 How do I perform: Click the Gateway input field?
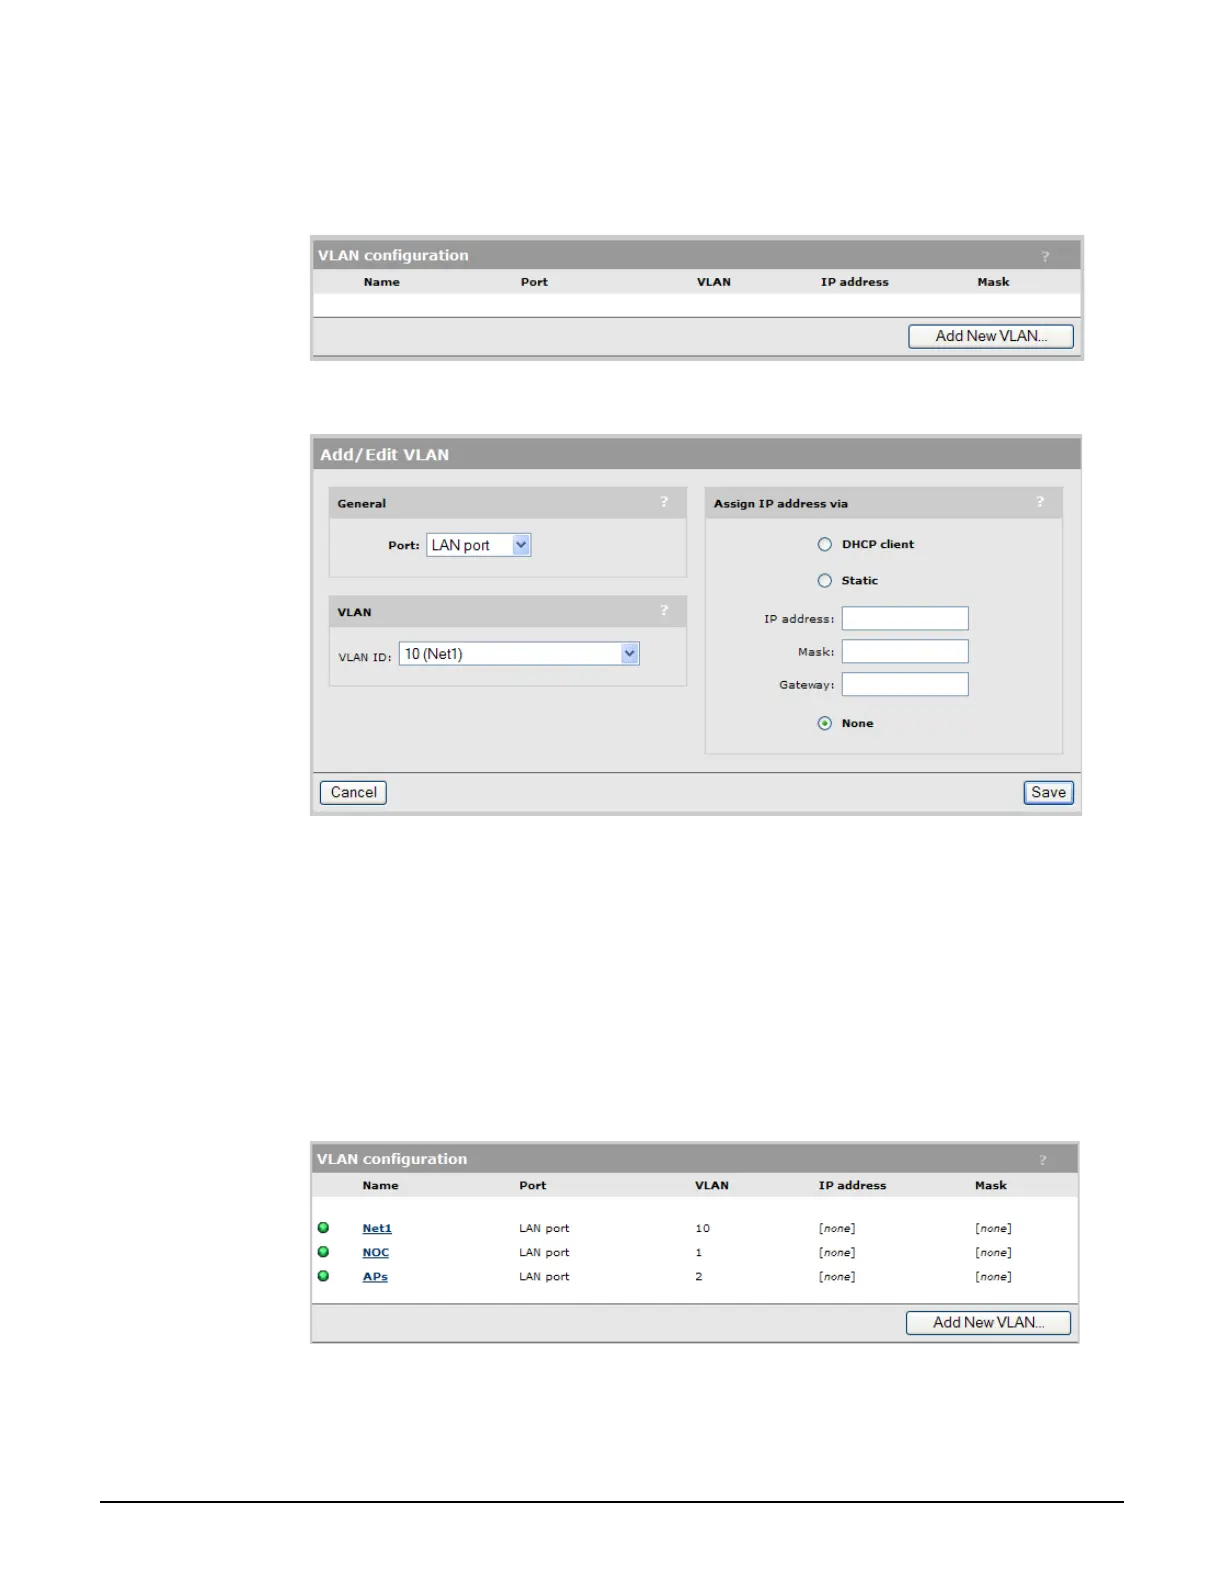pyautogui.click(x=905, y=684)
